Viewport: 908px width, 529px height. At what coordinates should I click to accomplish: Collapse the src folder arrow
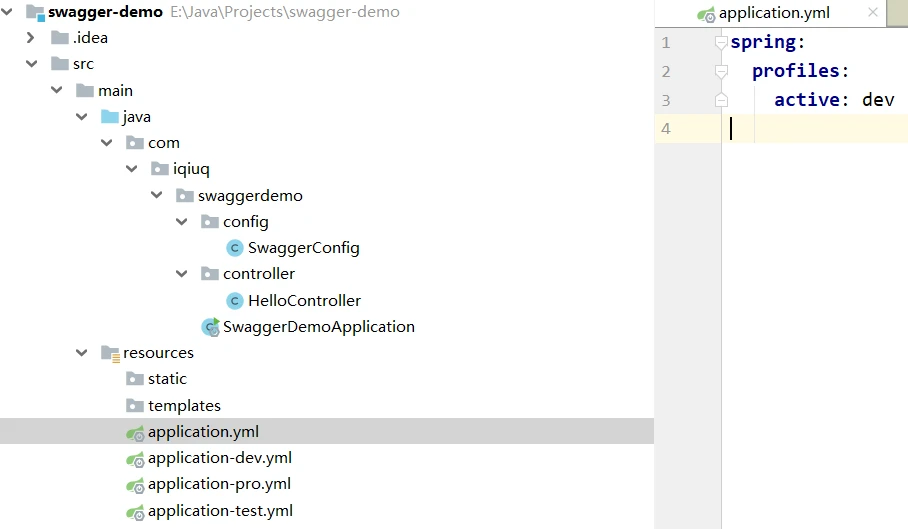tap(31, 64)
